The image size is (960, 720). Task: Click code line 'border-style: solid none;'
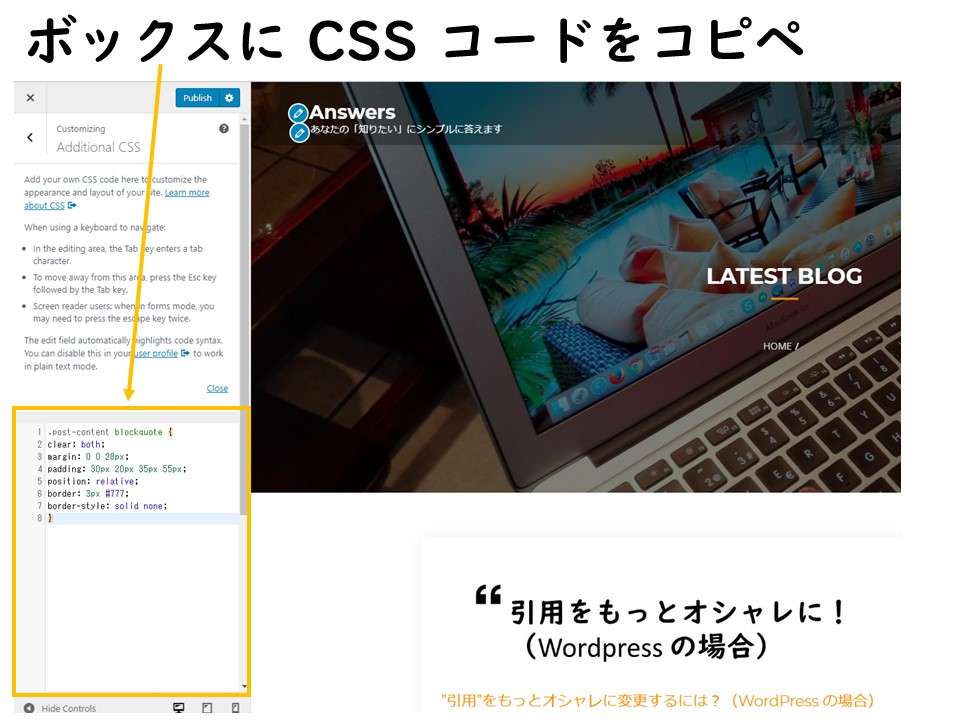107,506
